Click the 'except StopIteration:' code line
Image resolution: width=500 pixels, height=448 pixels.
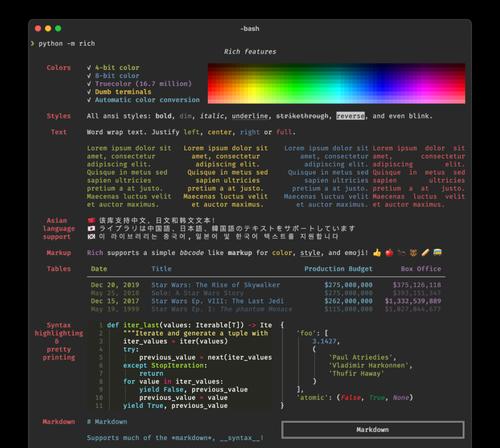coord(165,365)
